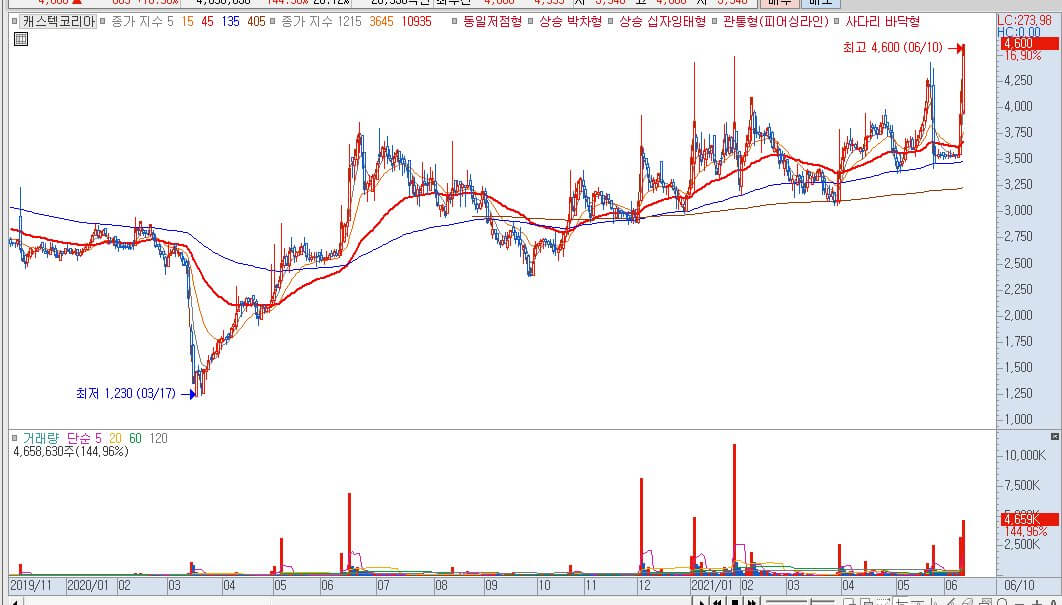Toggle the 상승 박차형 pattern marker square
The height and width of the screenshot is (605, 1062).
tap(531, 22)
